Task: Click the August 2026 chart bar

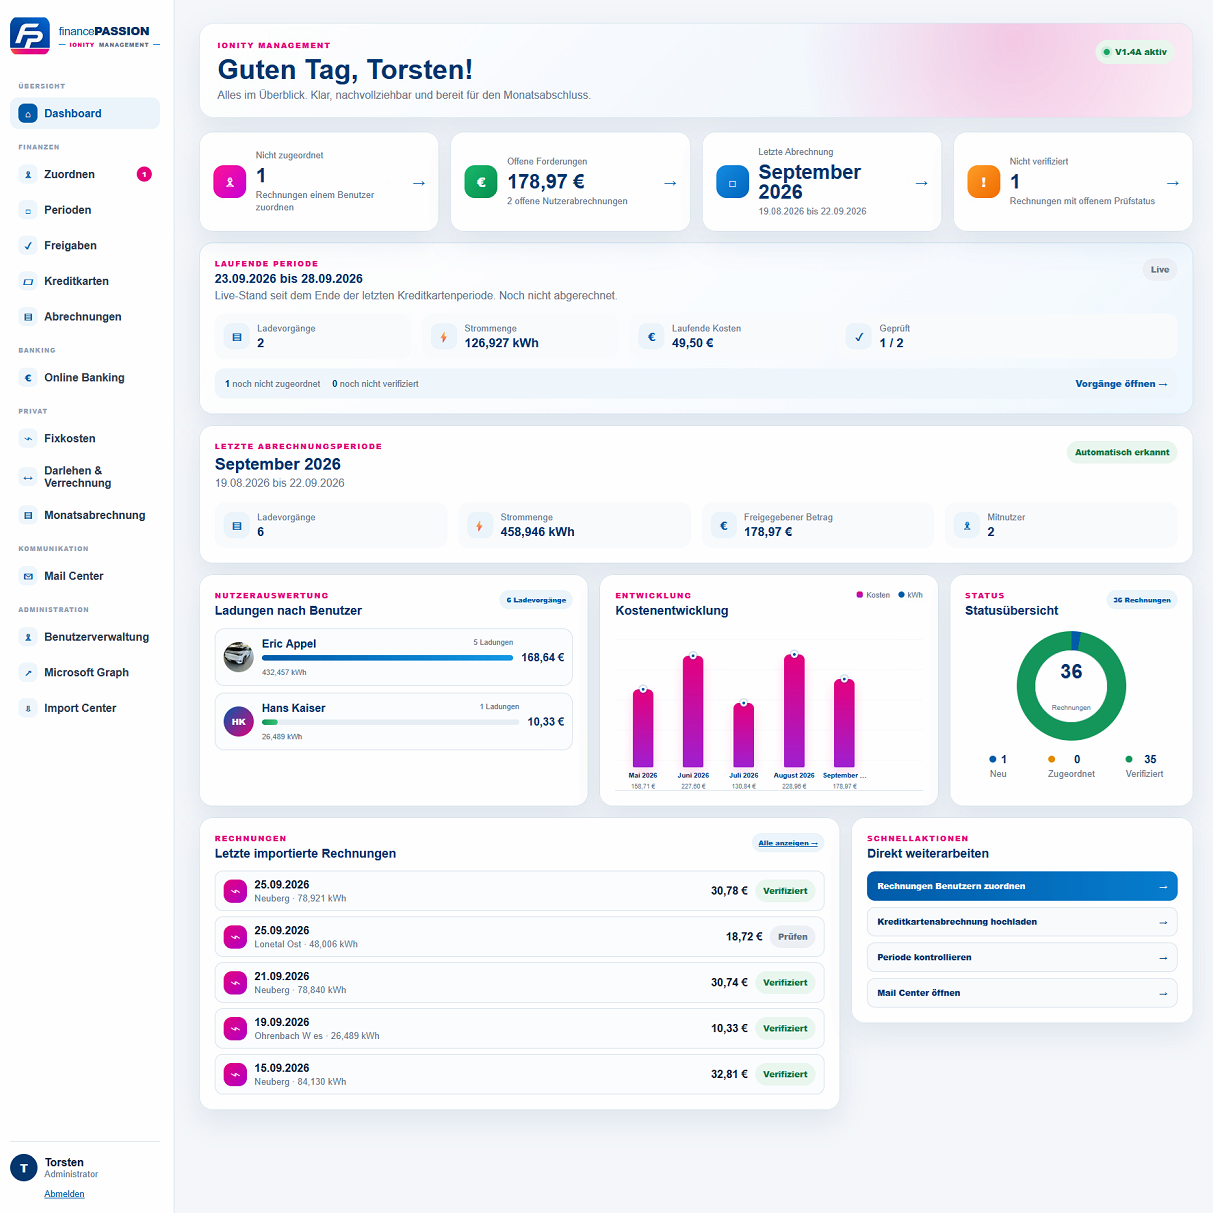Action: click(794, 712)
